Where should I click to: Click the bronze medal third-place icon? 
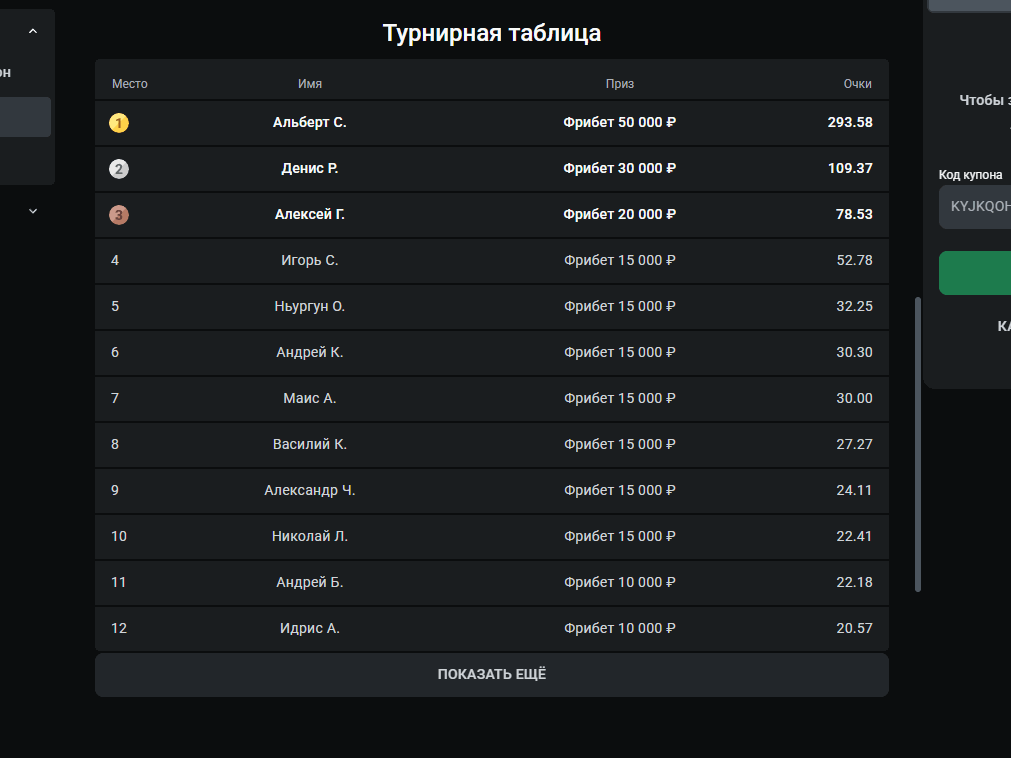click(x=119, y=215)
